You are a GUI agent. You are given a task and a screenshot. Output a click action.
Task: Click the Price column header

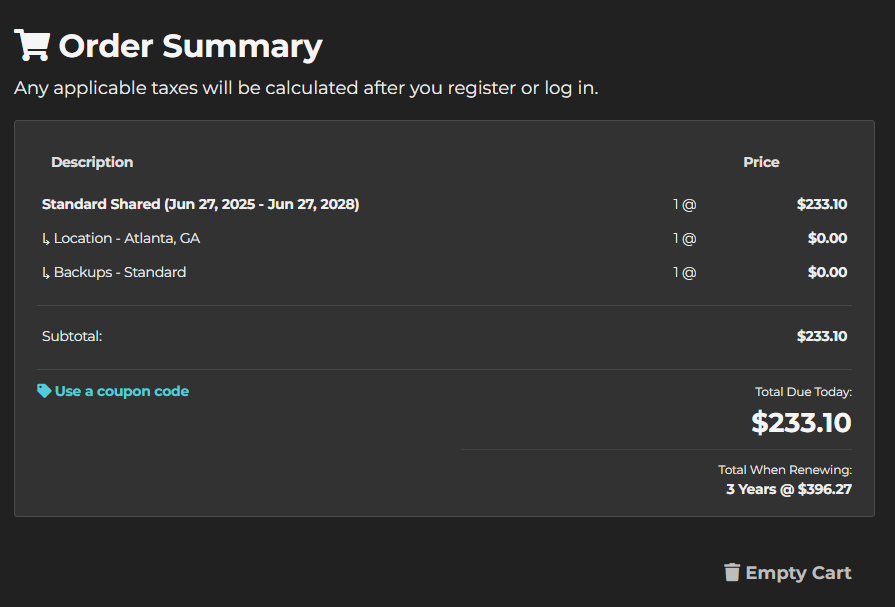(761, 162)
